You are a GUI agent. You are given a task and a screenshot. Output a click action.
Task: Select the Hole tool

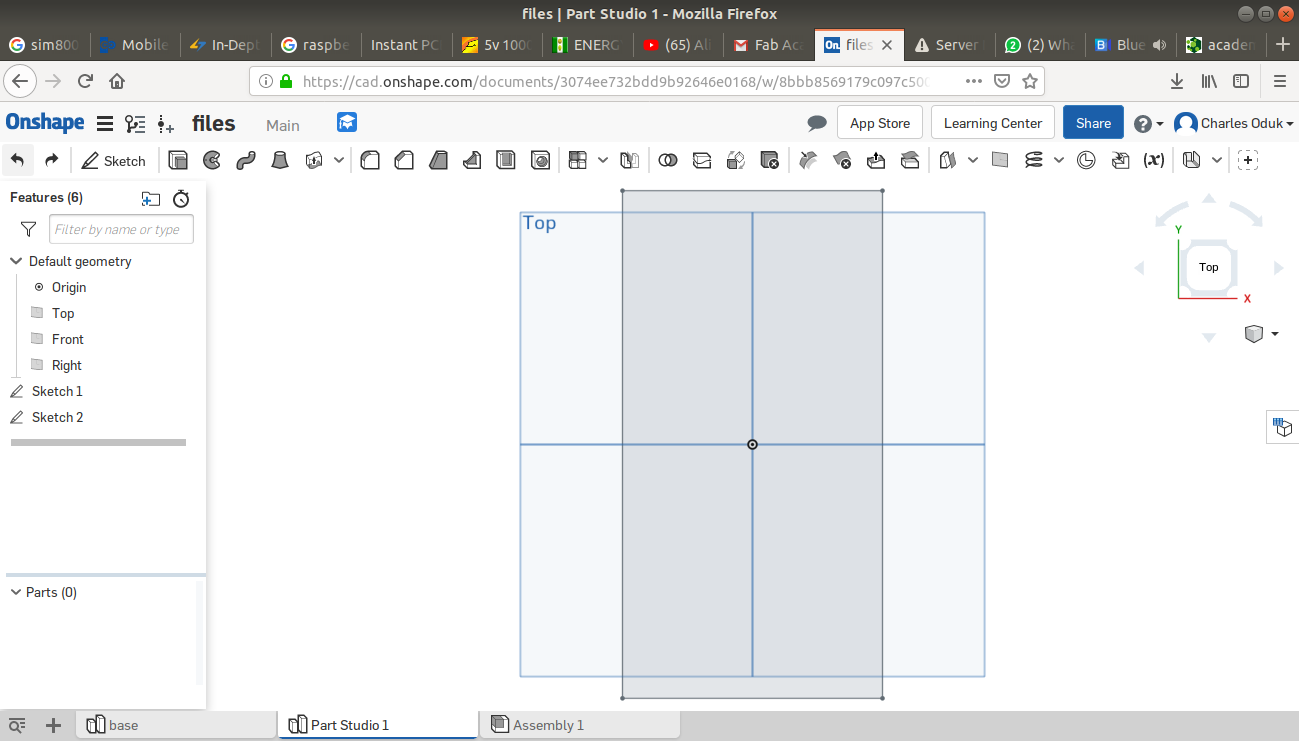(540, 160)
